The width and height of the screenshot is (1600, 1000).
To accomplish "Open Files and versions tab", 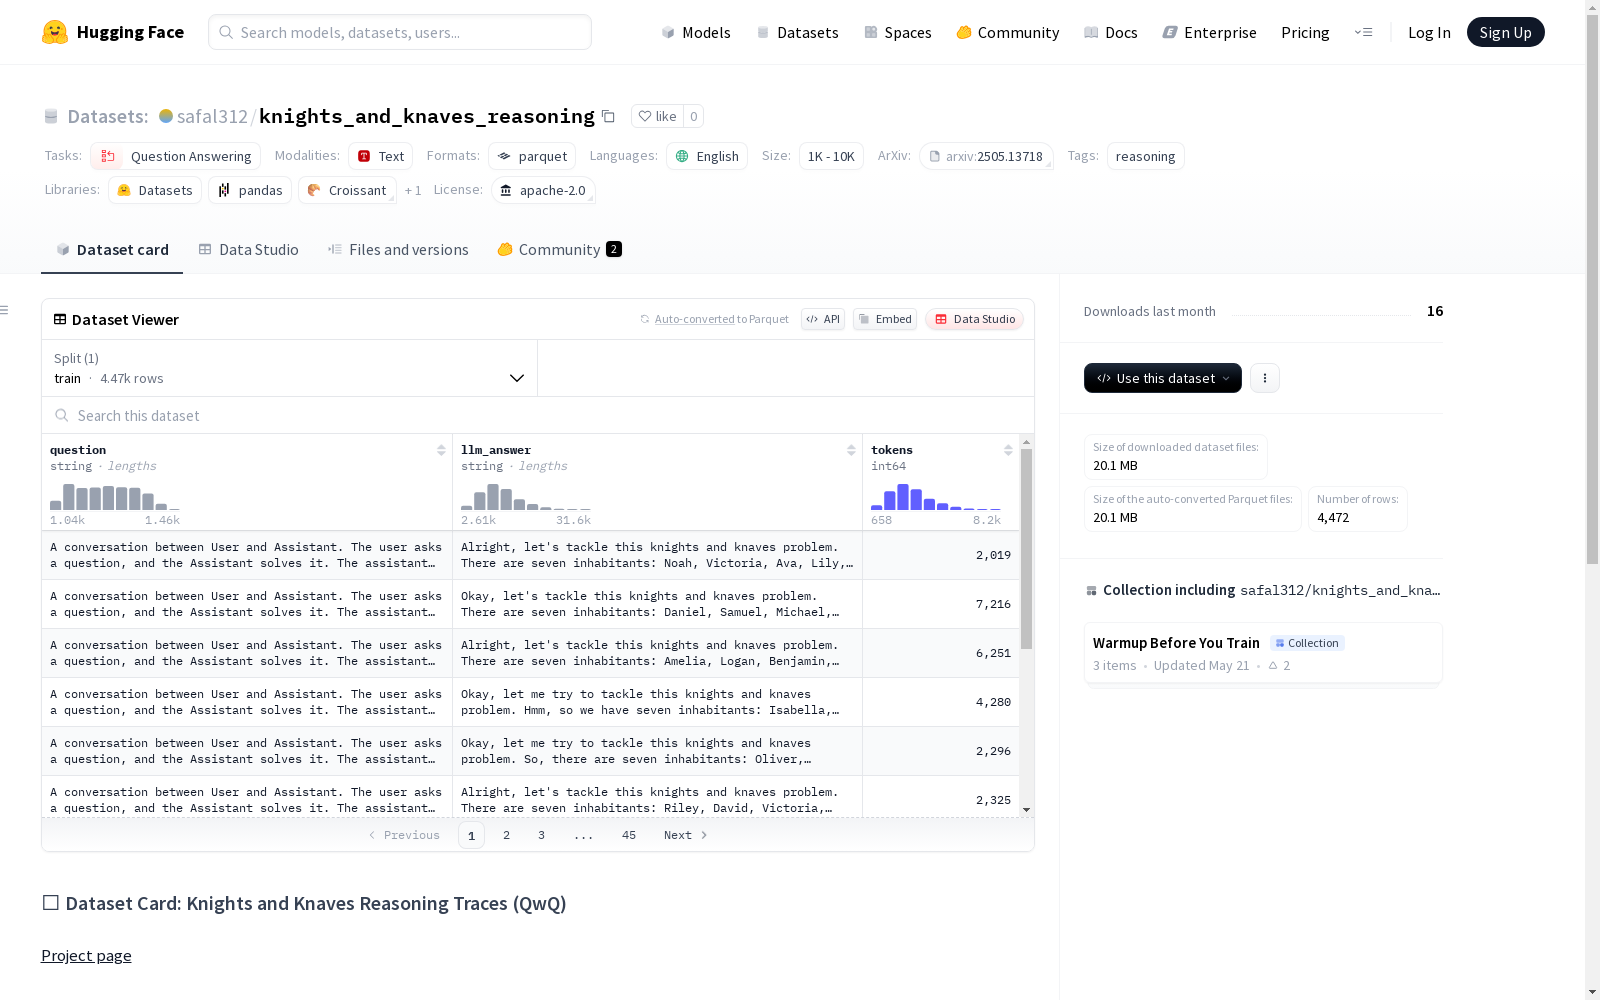I will click(398, 249).
